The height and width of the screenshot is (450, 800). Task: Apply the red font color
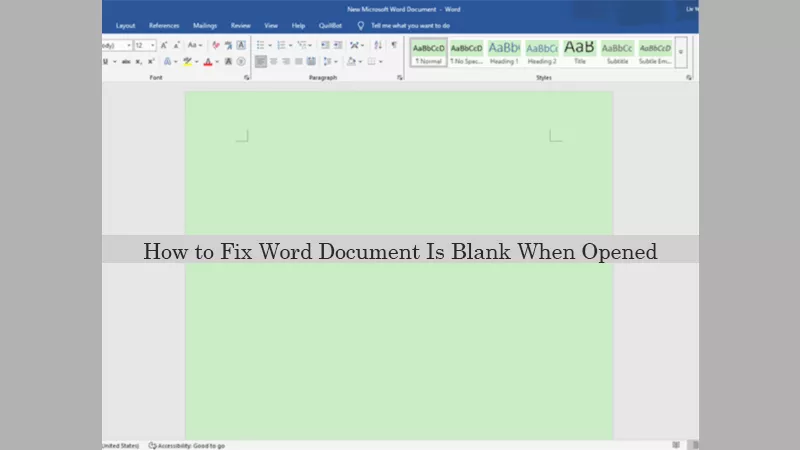pos(208,62)
